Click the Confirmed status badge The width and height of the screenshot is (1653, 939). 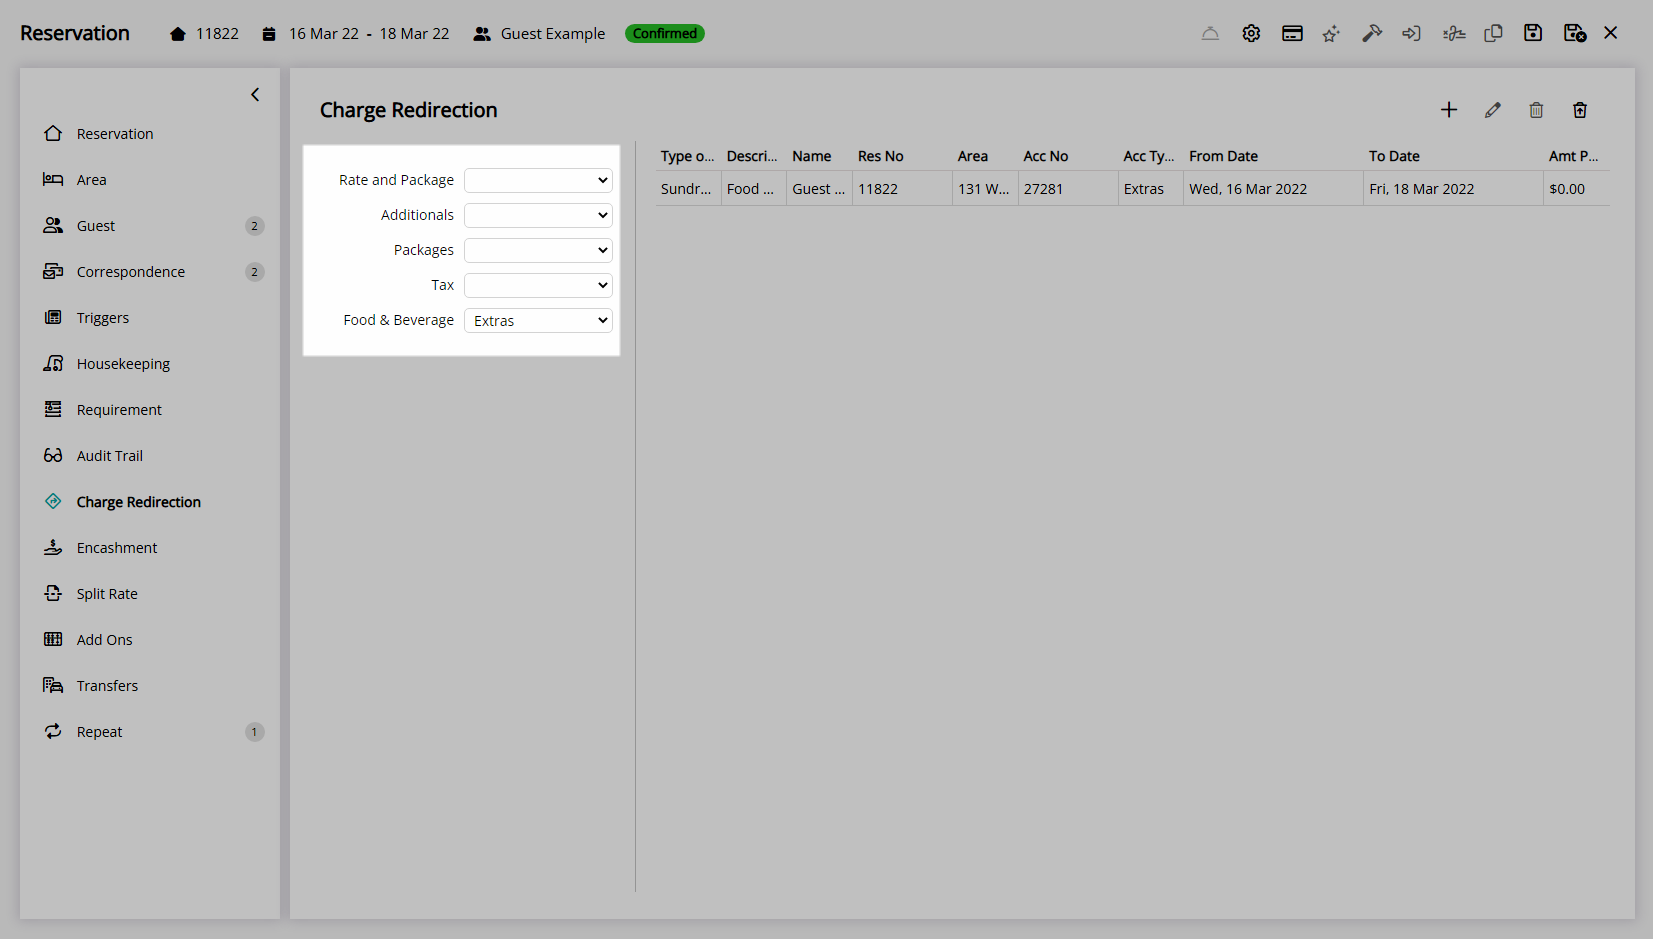point(665,34)
